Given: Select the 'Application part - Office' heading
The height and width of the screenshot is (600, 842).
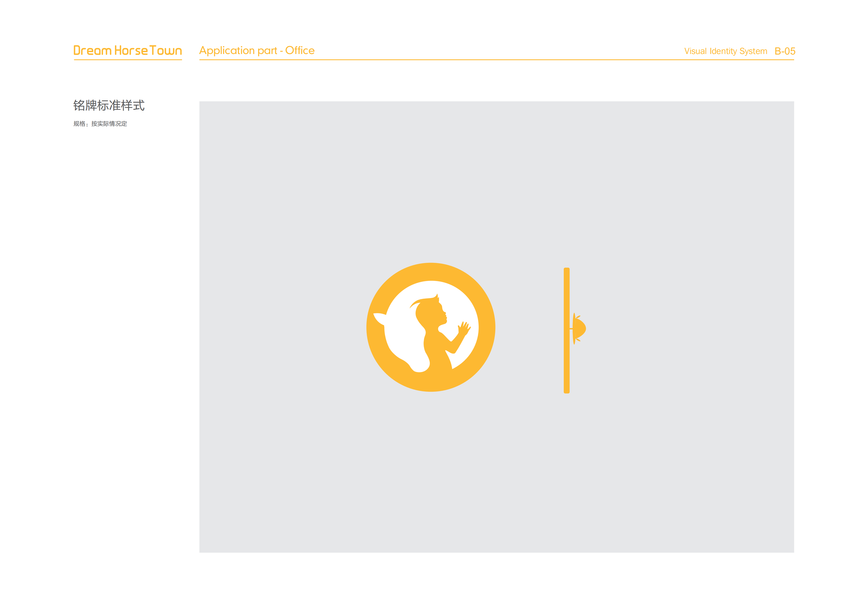Looking at the screenshot, I should tap(257, 50).
